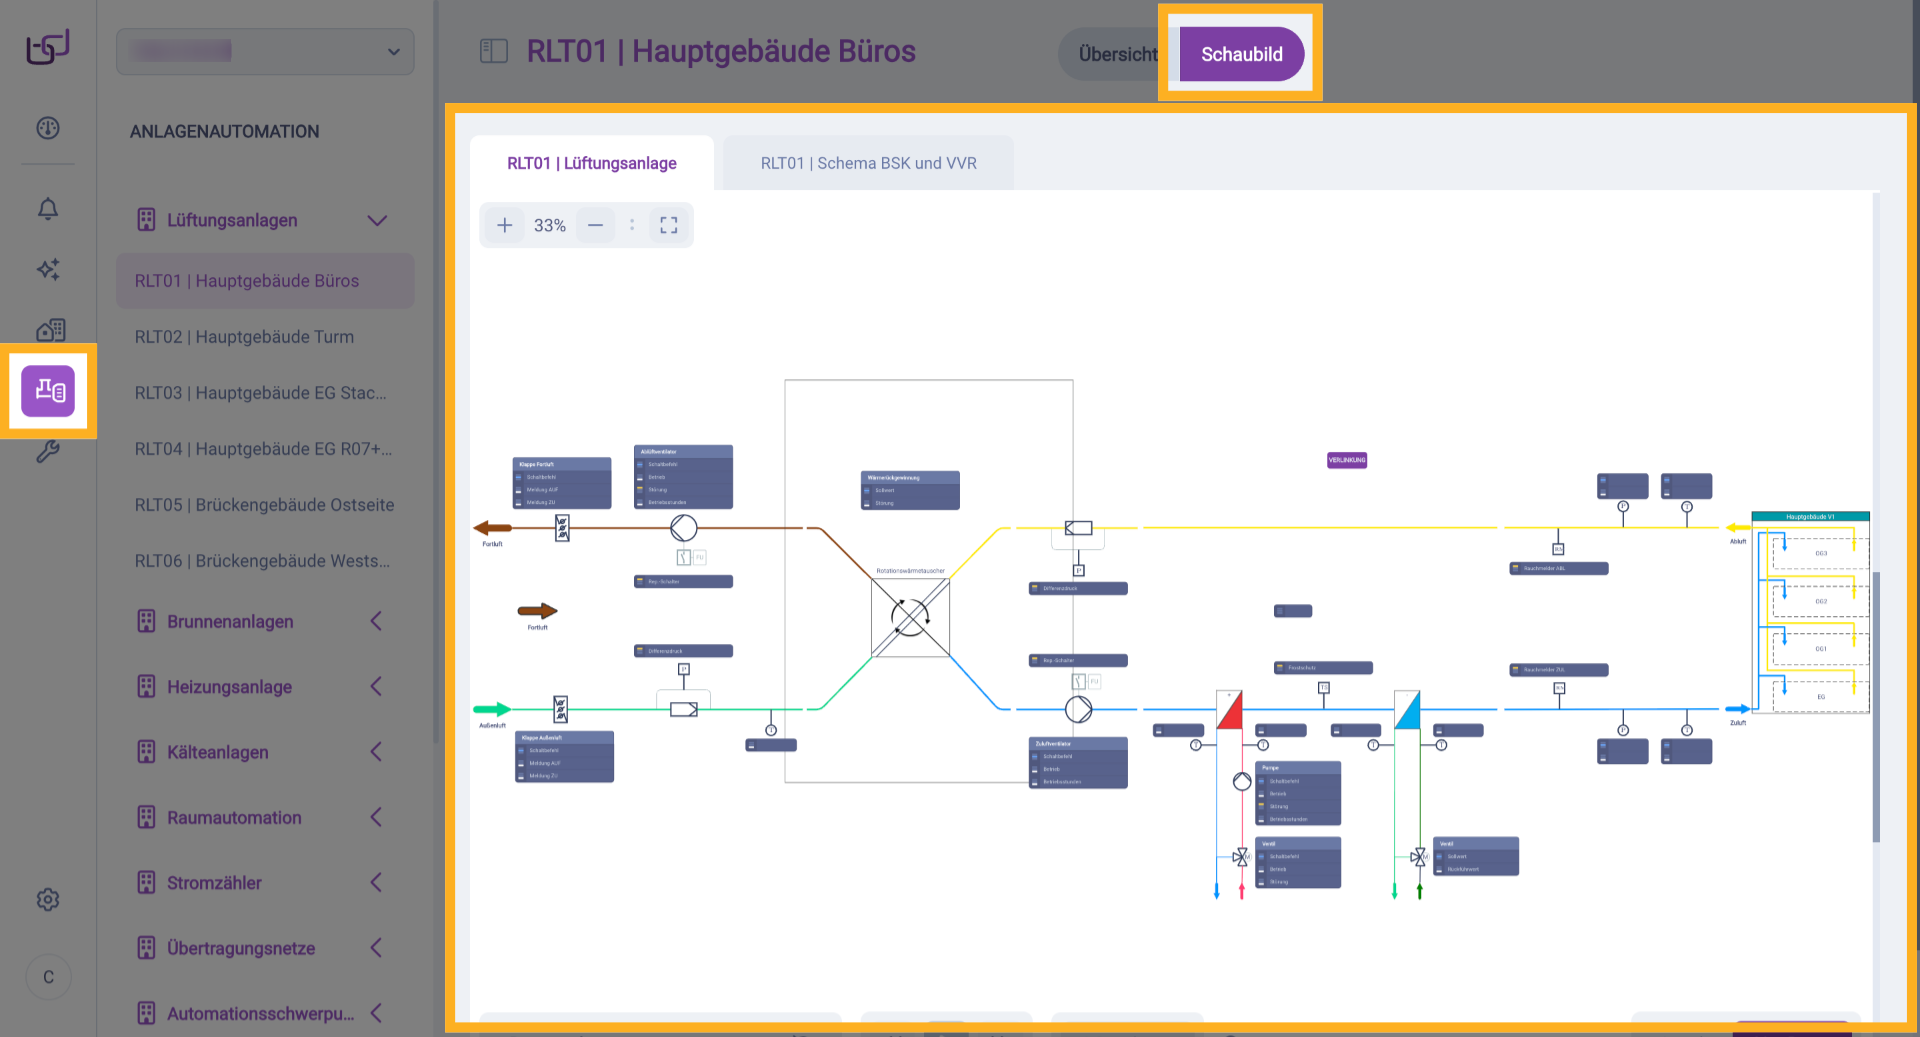The width and height of the screenshot is (1920, 1037).
Task: Click the dashboard gauge icon in sidebar
Action: pos(48,128)
